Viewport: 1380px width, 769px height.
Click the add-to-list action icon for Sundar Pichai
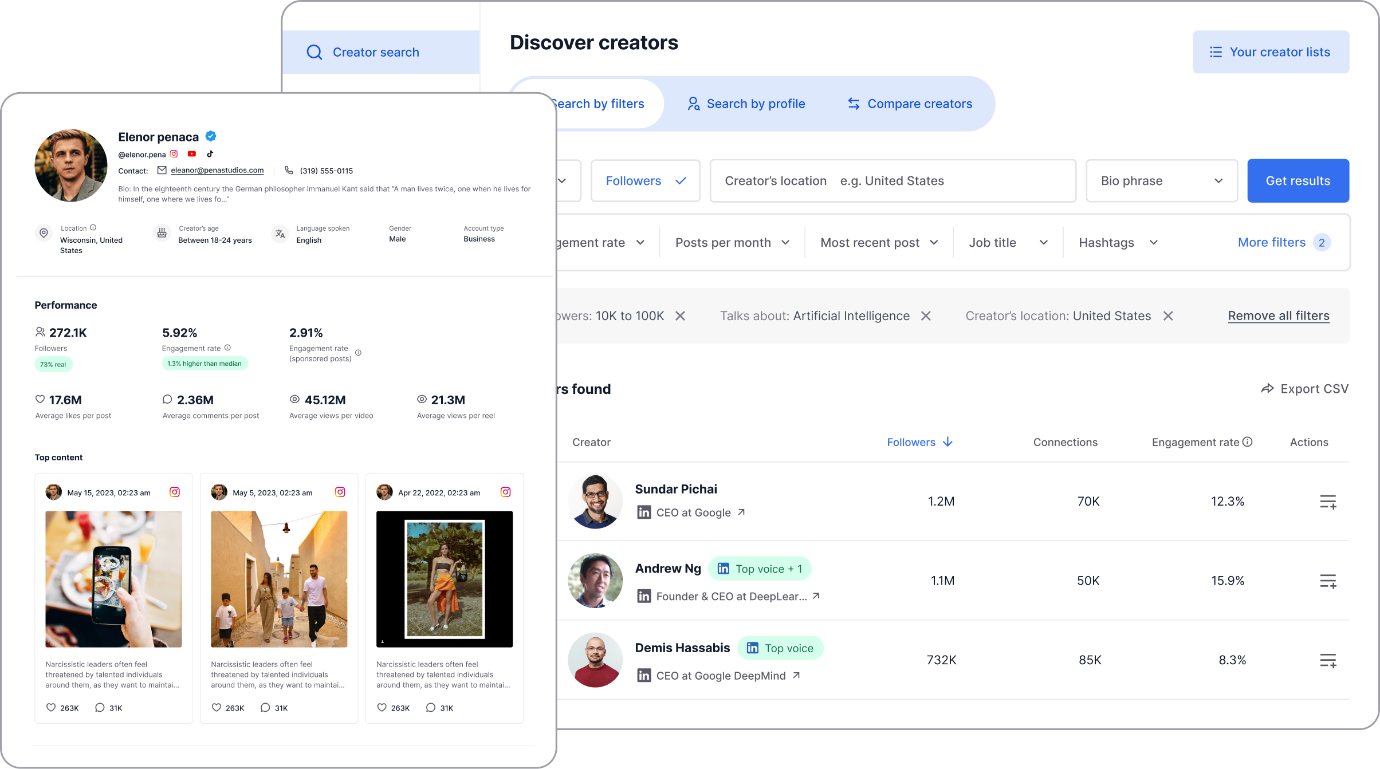(x=1328, y=501)
